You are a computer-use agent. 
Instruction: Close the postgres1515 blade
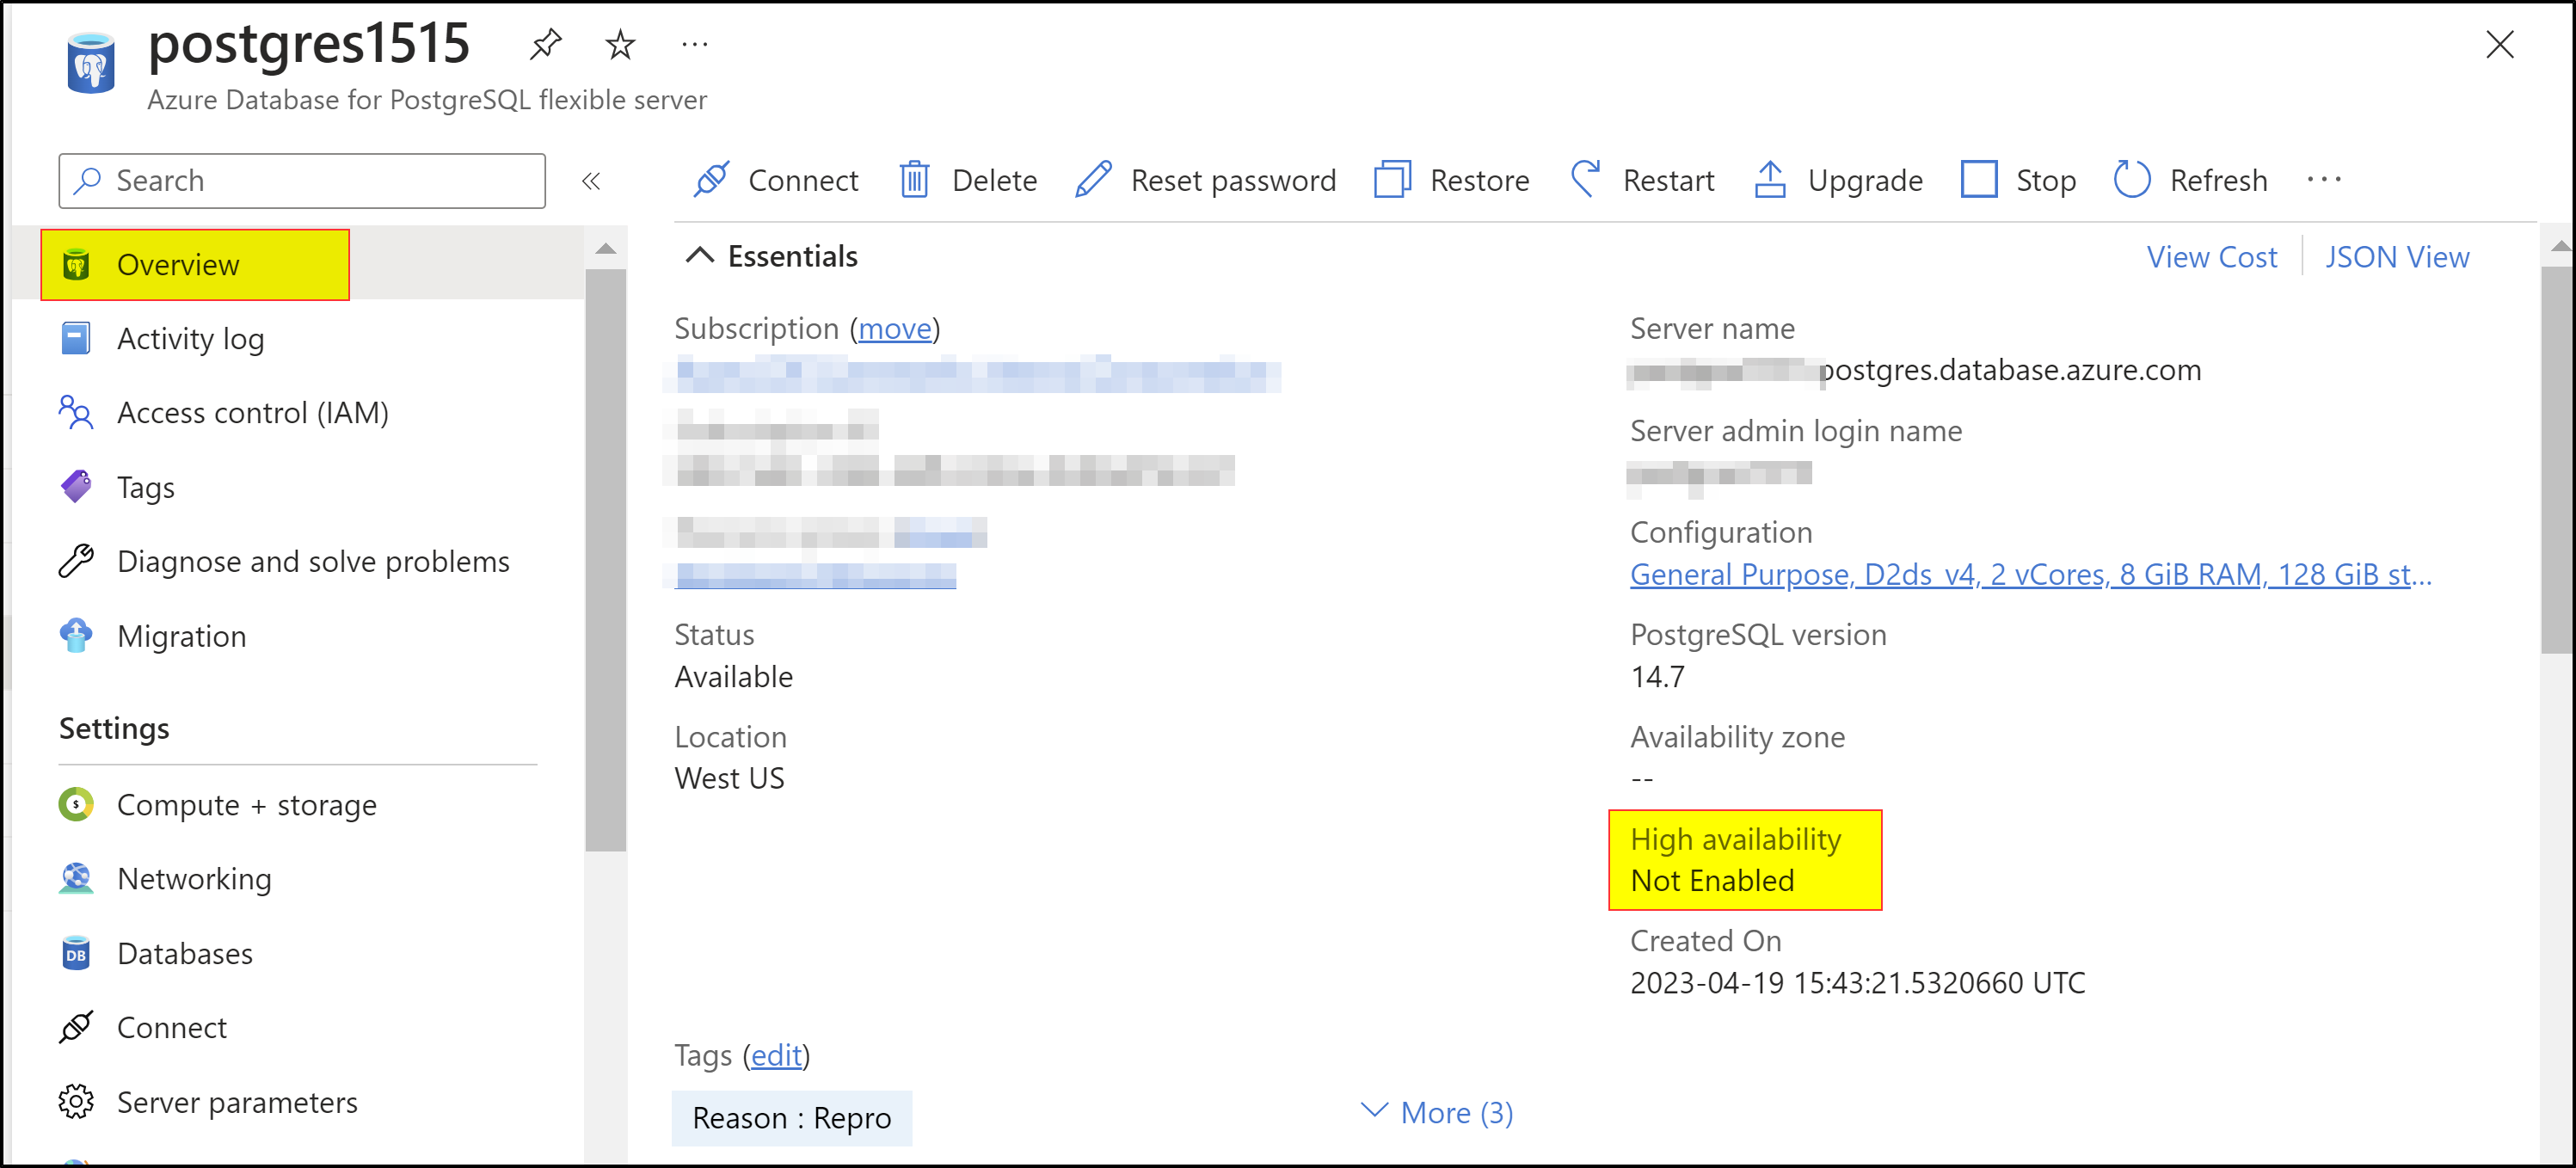[2499, 44]
